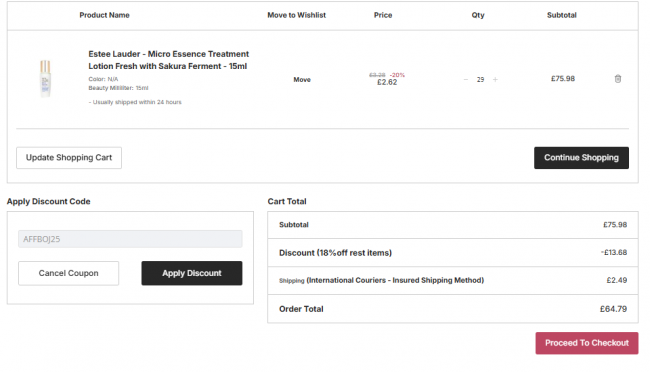Click Update Shopping Cart button
Screen dimensions: 650x372
(69, 158)
